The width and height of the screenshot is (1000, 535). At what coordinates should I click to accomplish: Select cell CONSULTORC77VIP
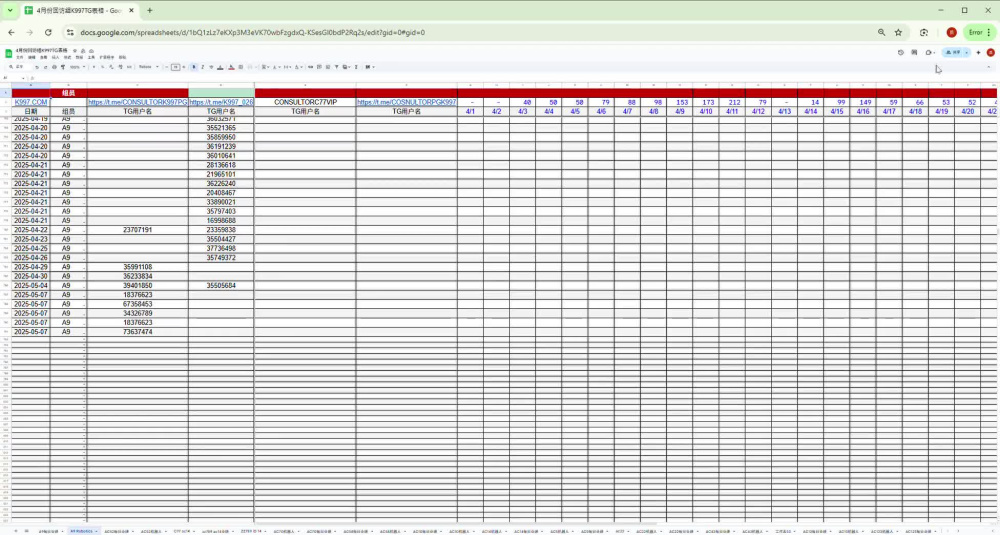(x=305, y=102)
